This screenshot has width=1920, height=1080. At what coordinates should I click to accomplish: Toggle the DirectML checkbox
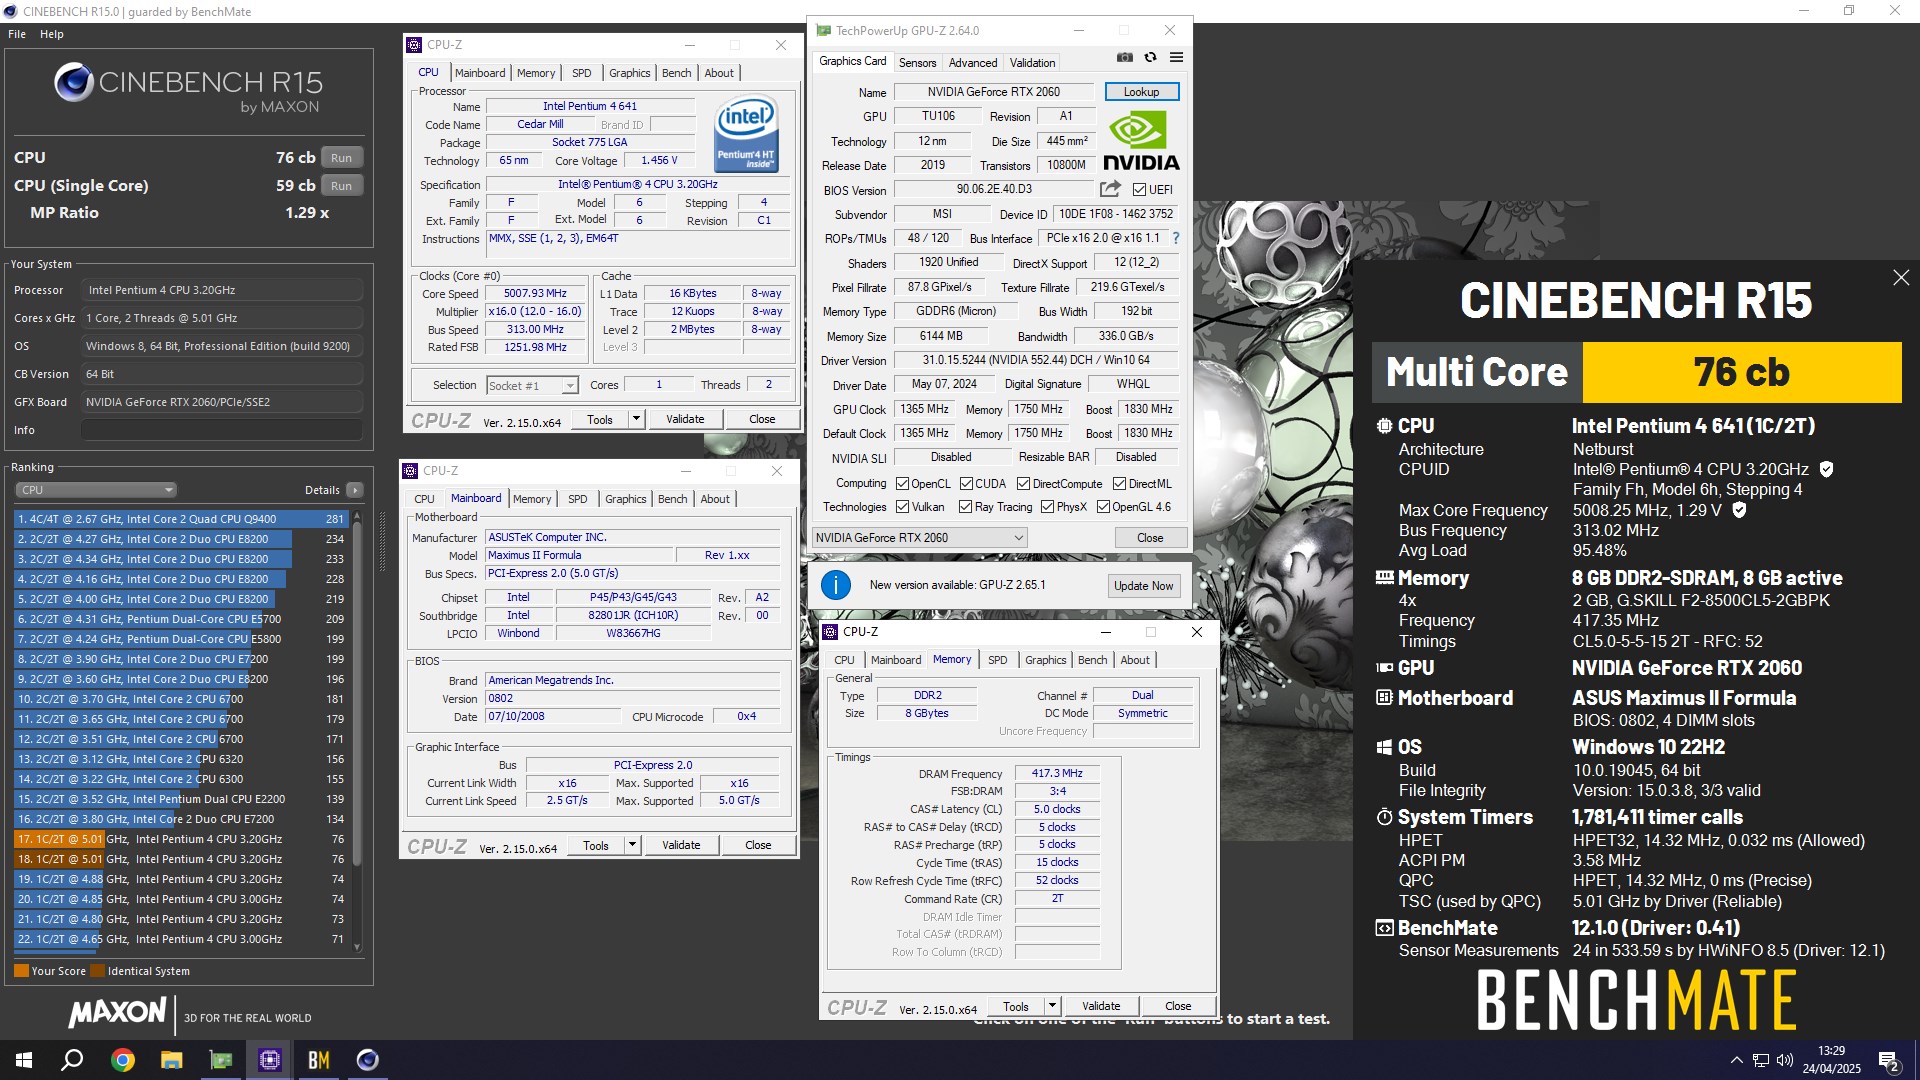(1120, 484)
